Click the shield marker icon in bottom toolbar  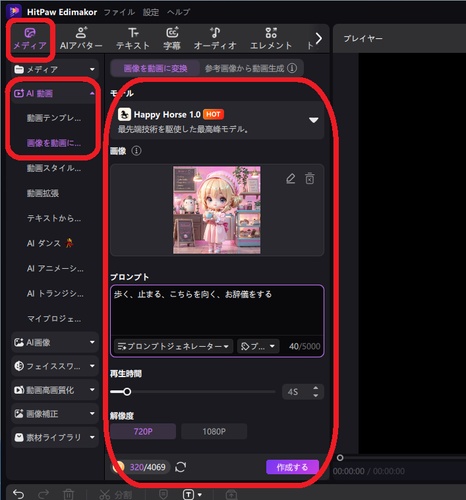coord(163,495)
